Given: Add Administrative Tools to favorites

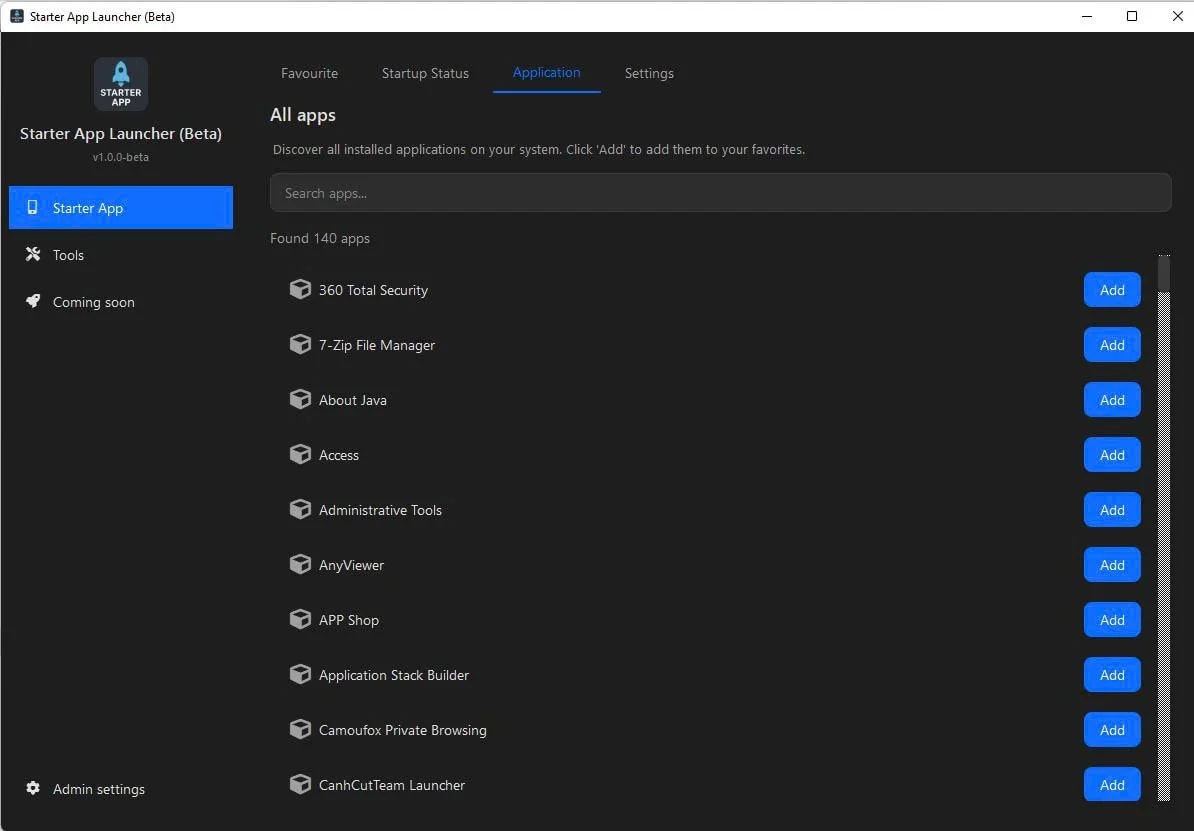Looking at the screenshot, I should tap(1111, 509).
